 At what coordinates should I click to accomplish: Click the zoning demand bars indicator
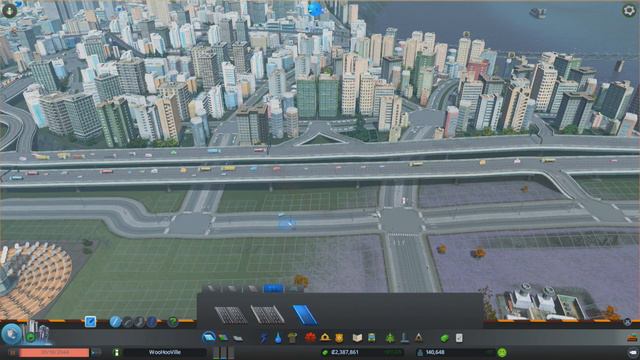(224, 352)
